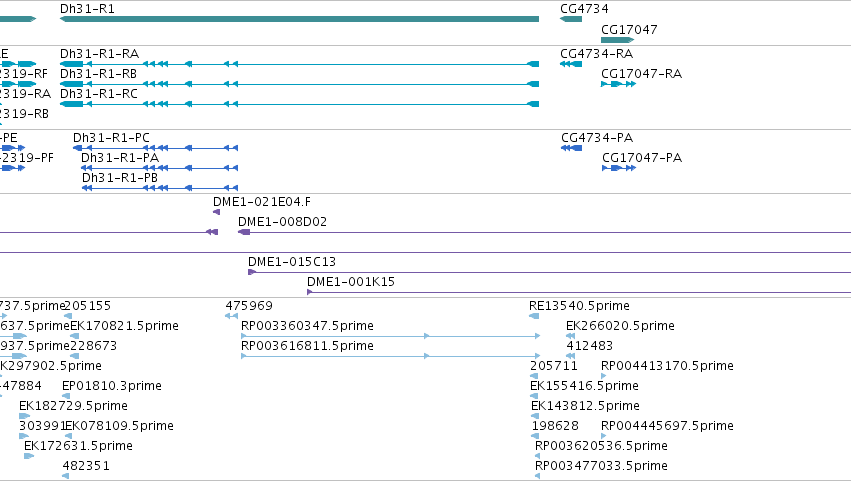Click the 475969 feature label
This screenshot has width=851, height=481.
249,306
